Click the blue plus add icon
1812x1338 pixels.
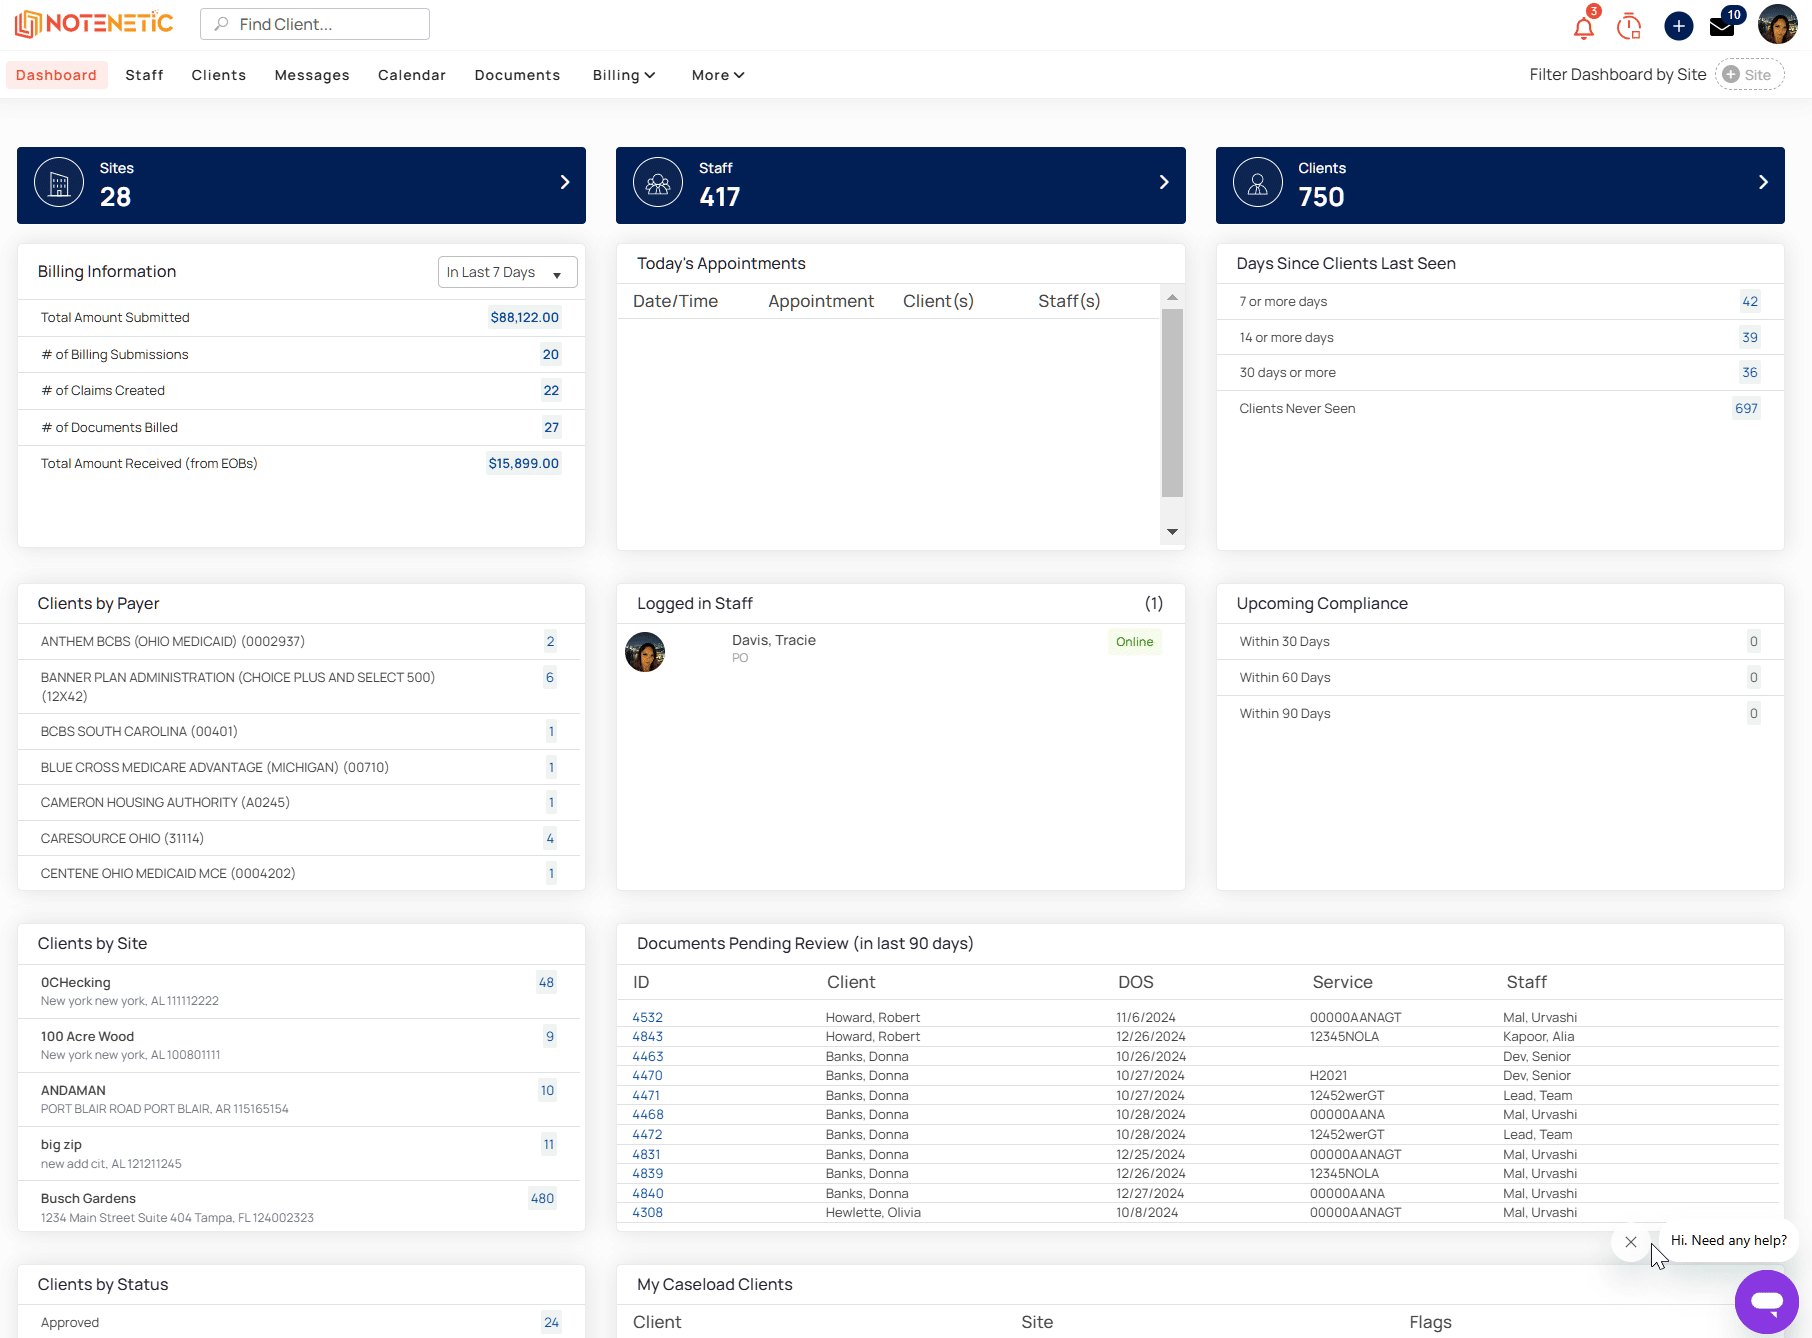tap(1679, 26)
